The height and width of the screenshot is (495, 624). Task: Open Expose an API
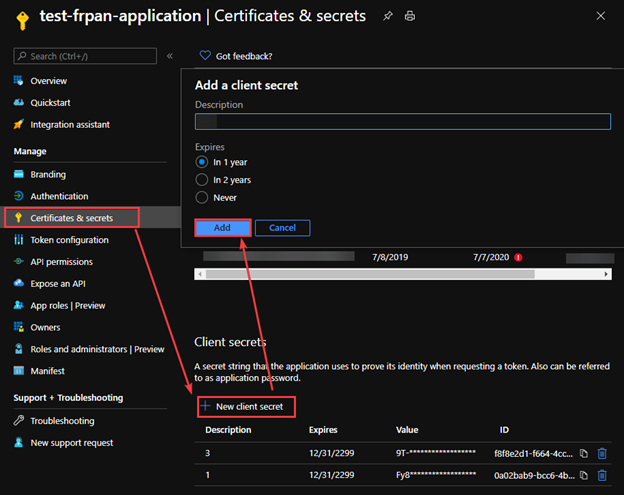pos(58,284)
